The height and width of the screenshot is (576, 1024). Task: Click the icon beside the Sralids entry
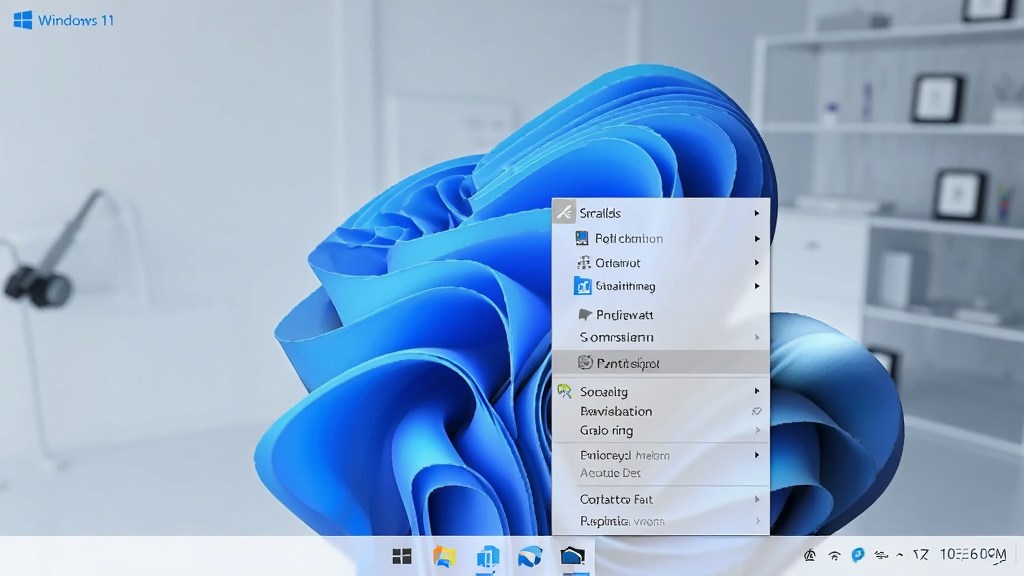click(564, 213)
